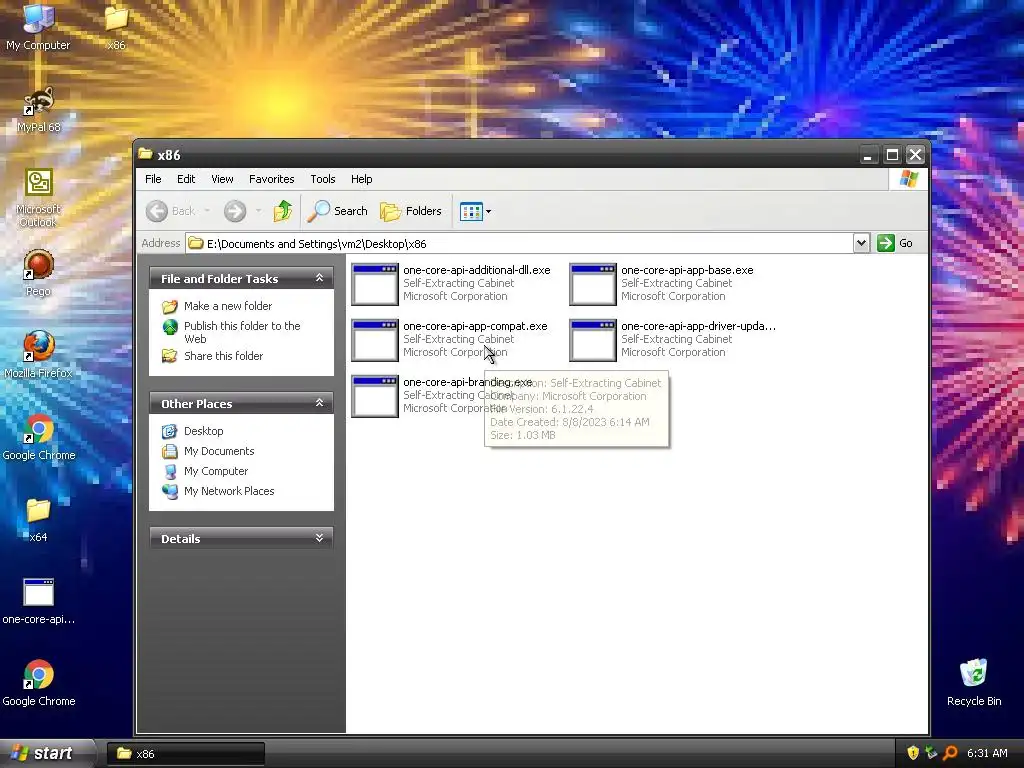Open the Recycle Bin

974,683
